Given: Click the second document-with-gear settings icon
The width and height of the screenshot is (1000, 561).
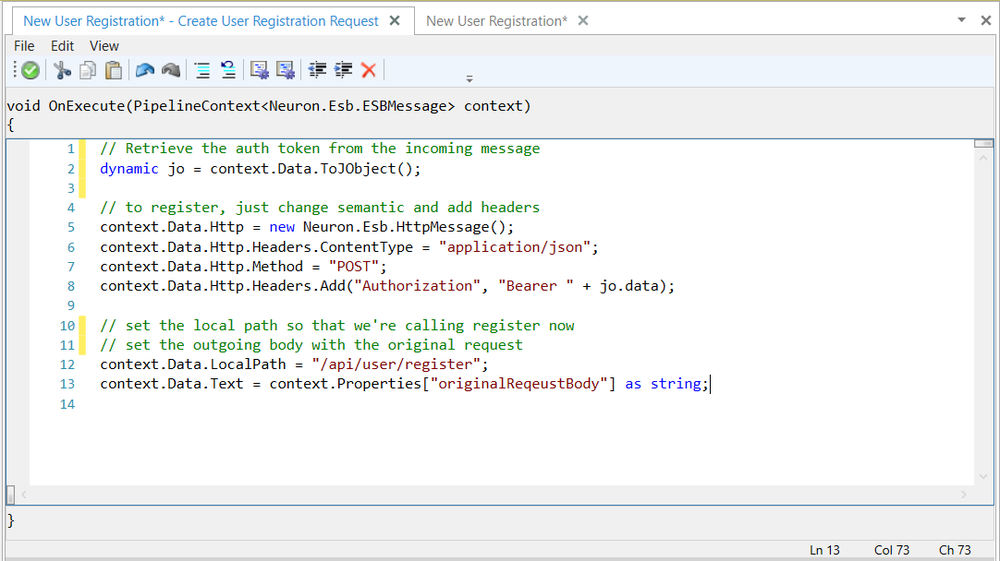Looking at the screenshot, I should [x=285, y=70].
